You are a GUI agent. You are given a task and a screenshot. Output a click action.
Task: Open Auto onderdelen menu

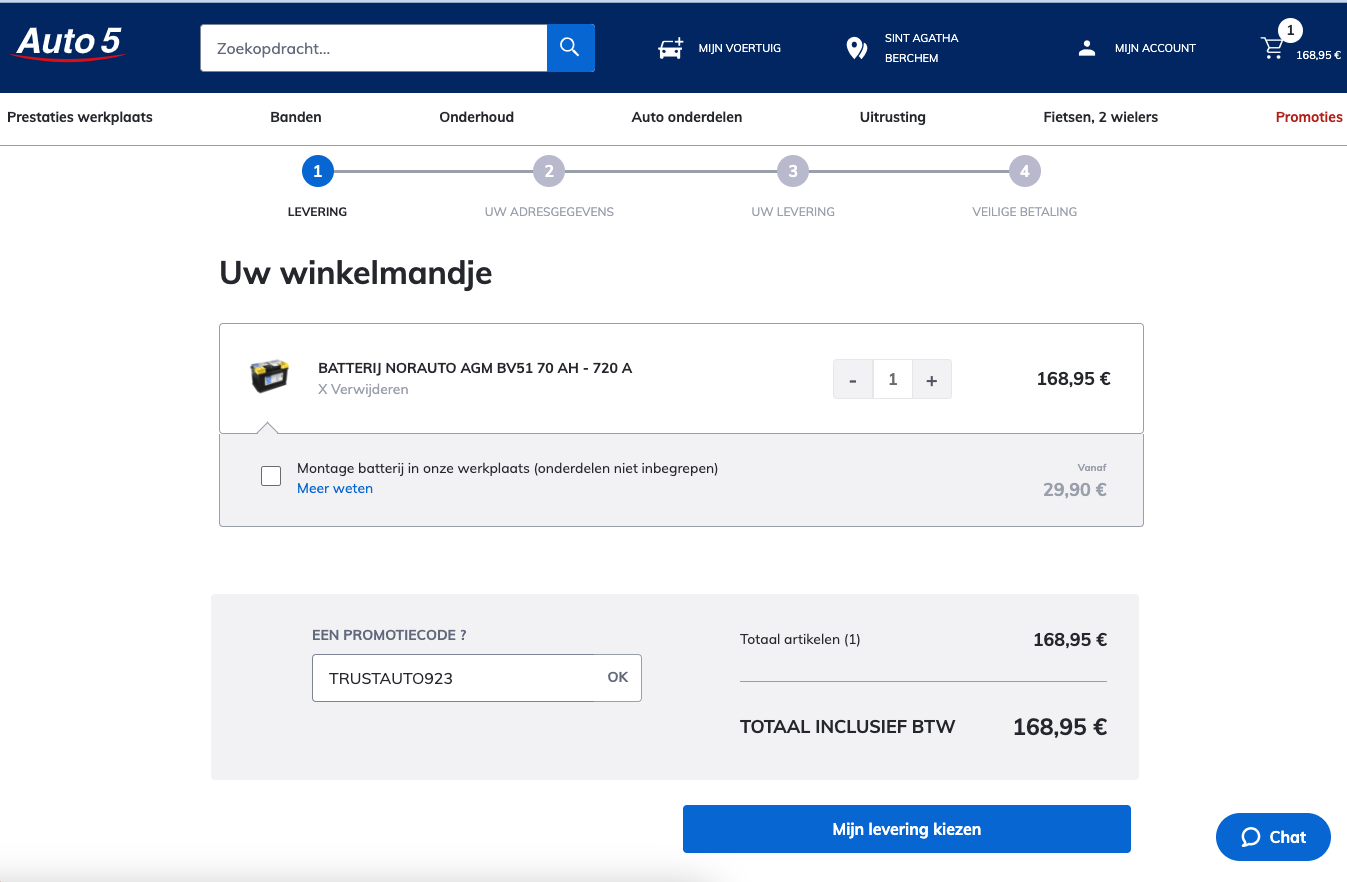pyautogui.click(x=687, y=117)
